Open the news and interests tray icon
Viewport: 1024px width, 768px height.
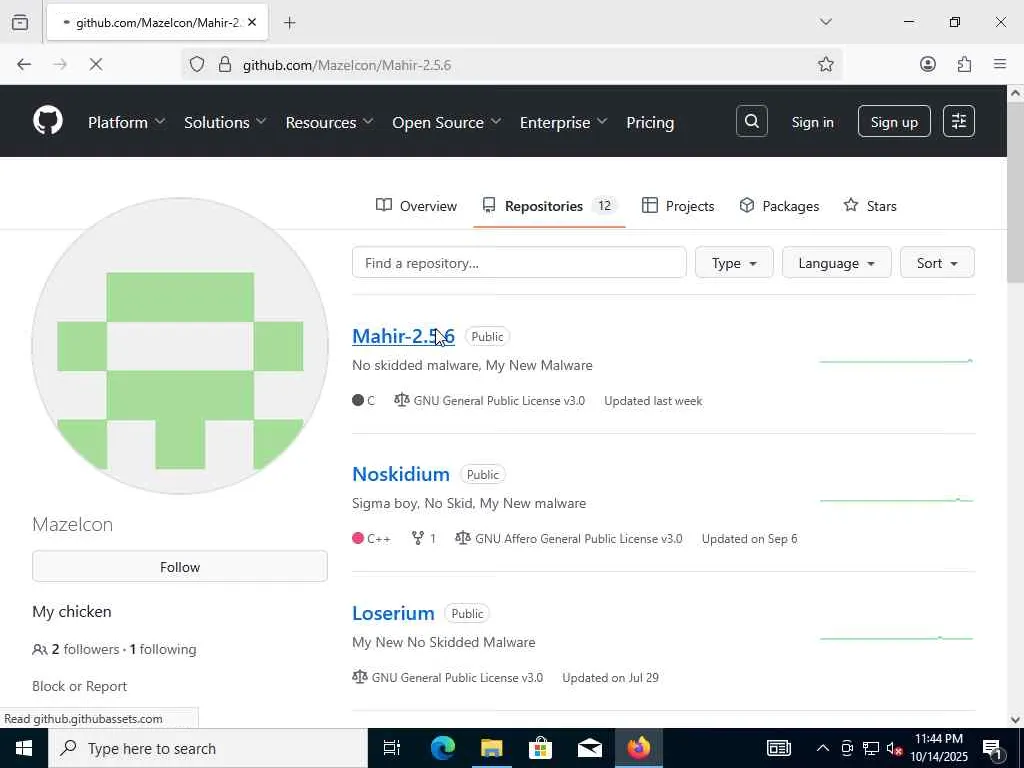click(778, 748)
